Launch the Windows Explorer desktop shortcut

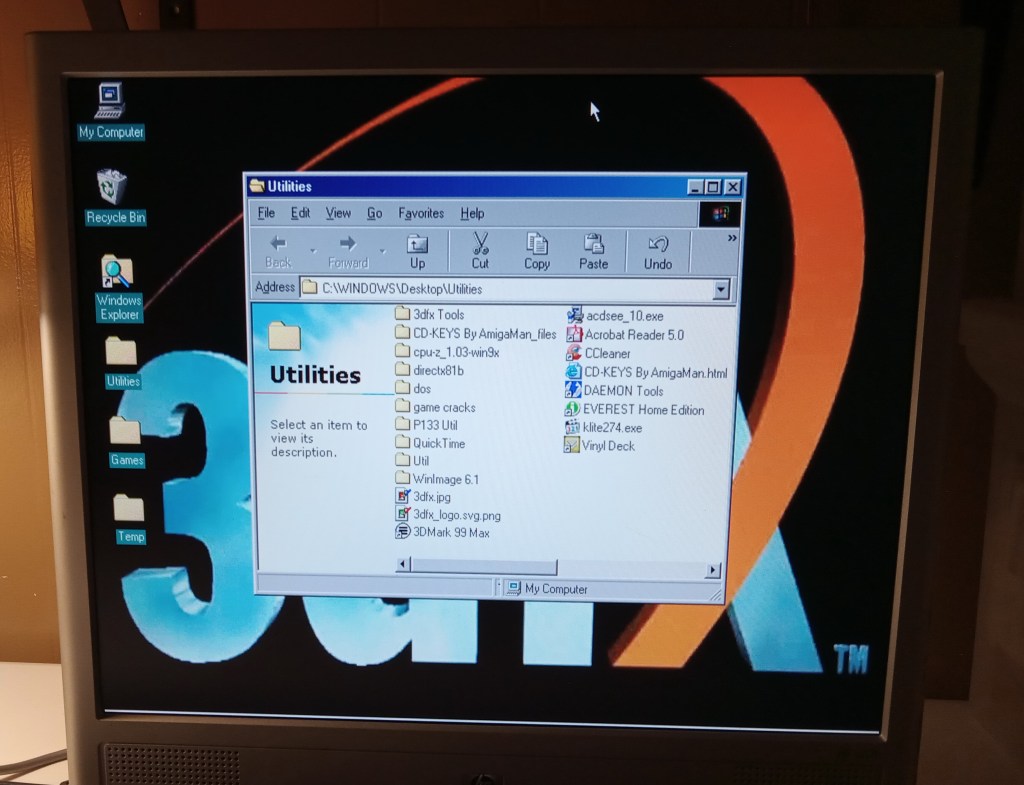point(117,275)
